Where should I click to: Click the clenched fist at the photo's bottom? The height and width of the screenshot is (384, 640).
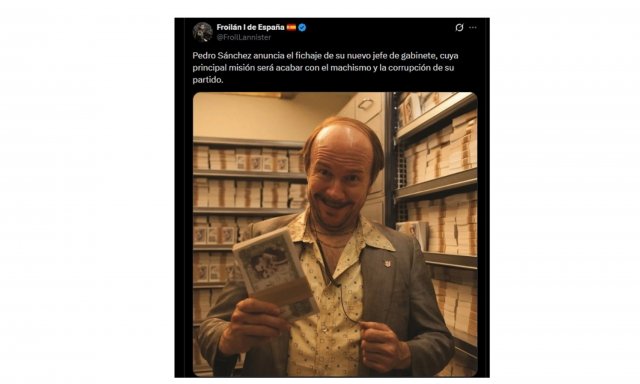pyautogui.click(x=384, y=347)
